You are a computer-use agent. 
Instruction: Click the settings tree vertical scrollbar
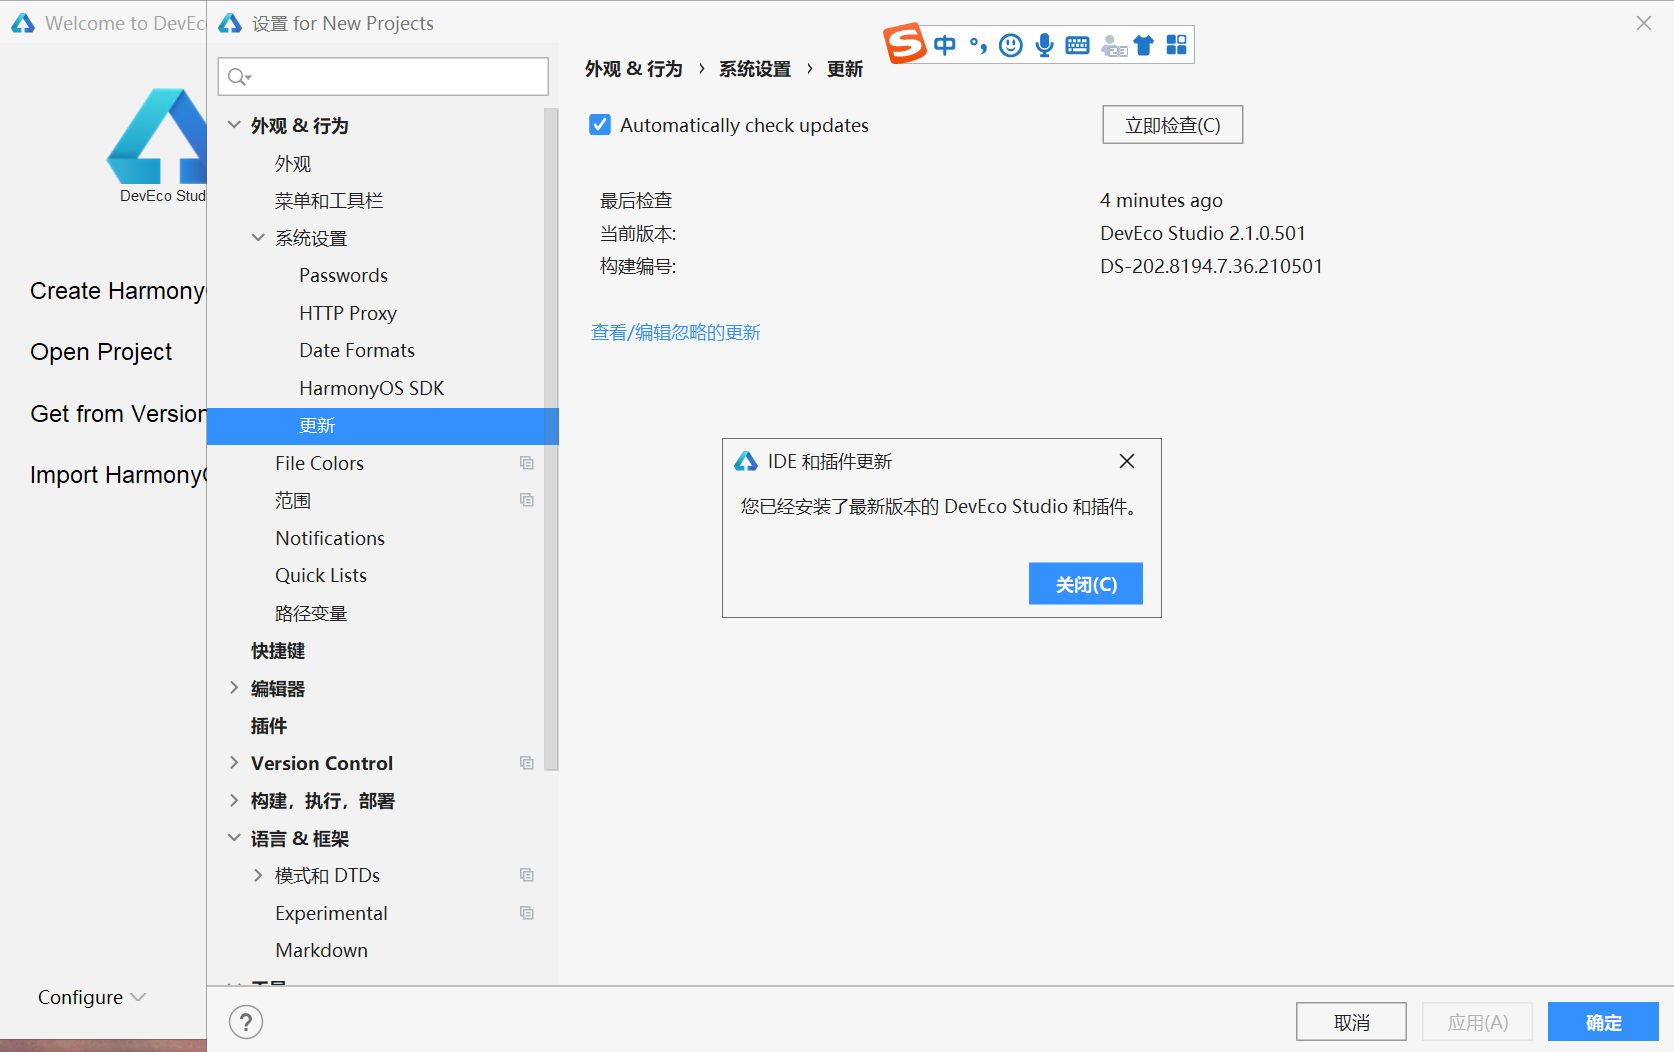[x=551, y=440]
